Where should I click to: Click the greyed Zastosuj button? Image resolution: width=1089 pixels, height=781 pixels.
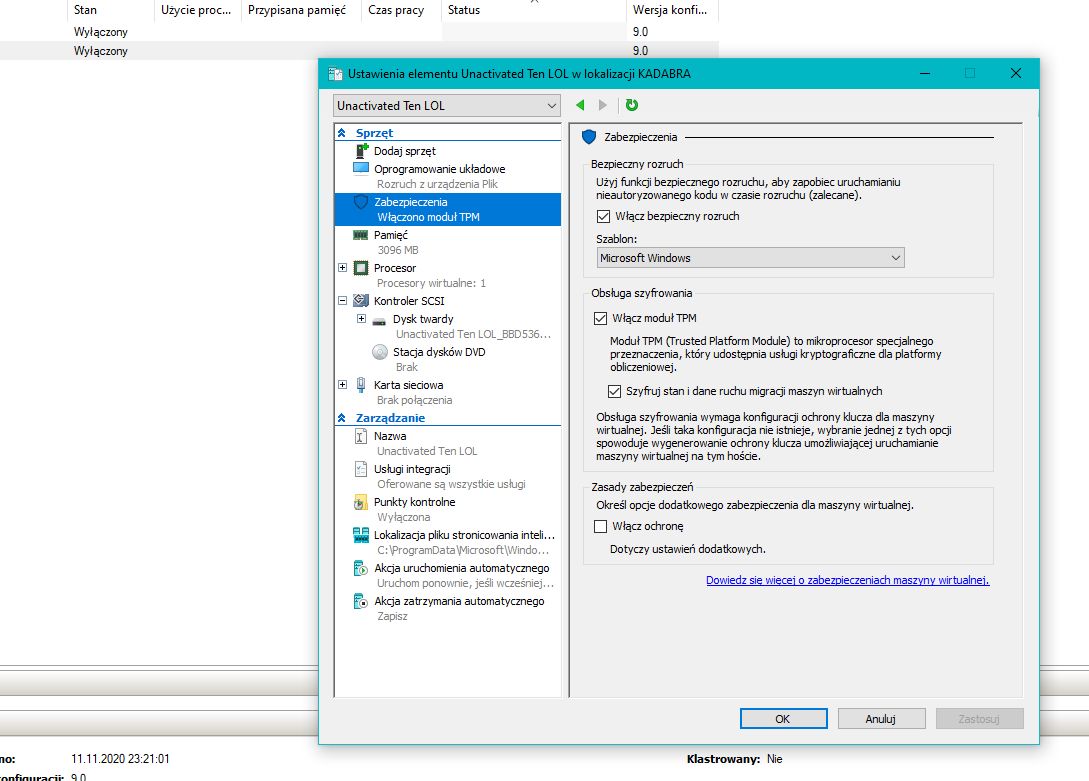tap(979, 719)
